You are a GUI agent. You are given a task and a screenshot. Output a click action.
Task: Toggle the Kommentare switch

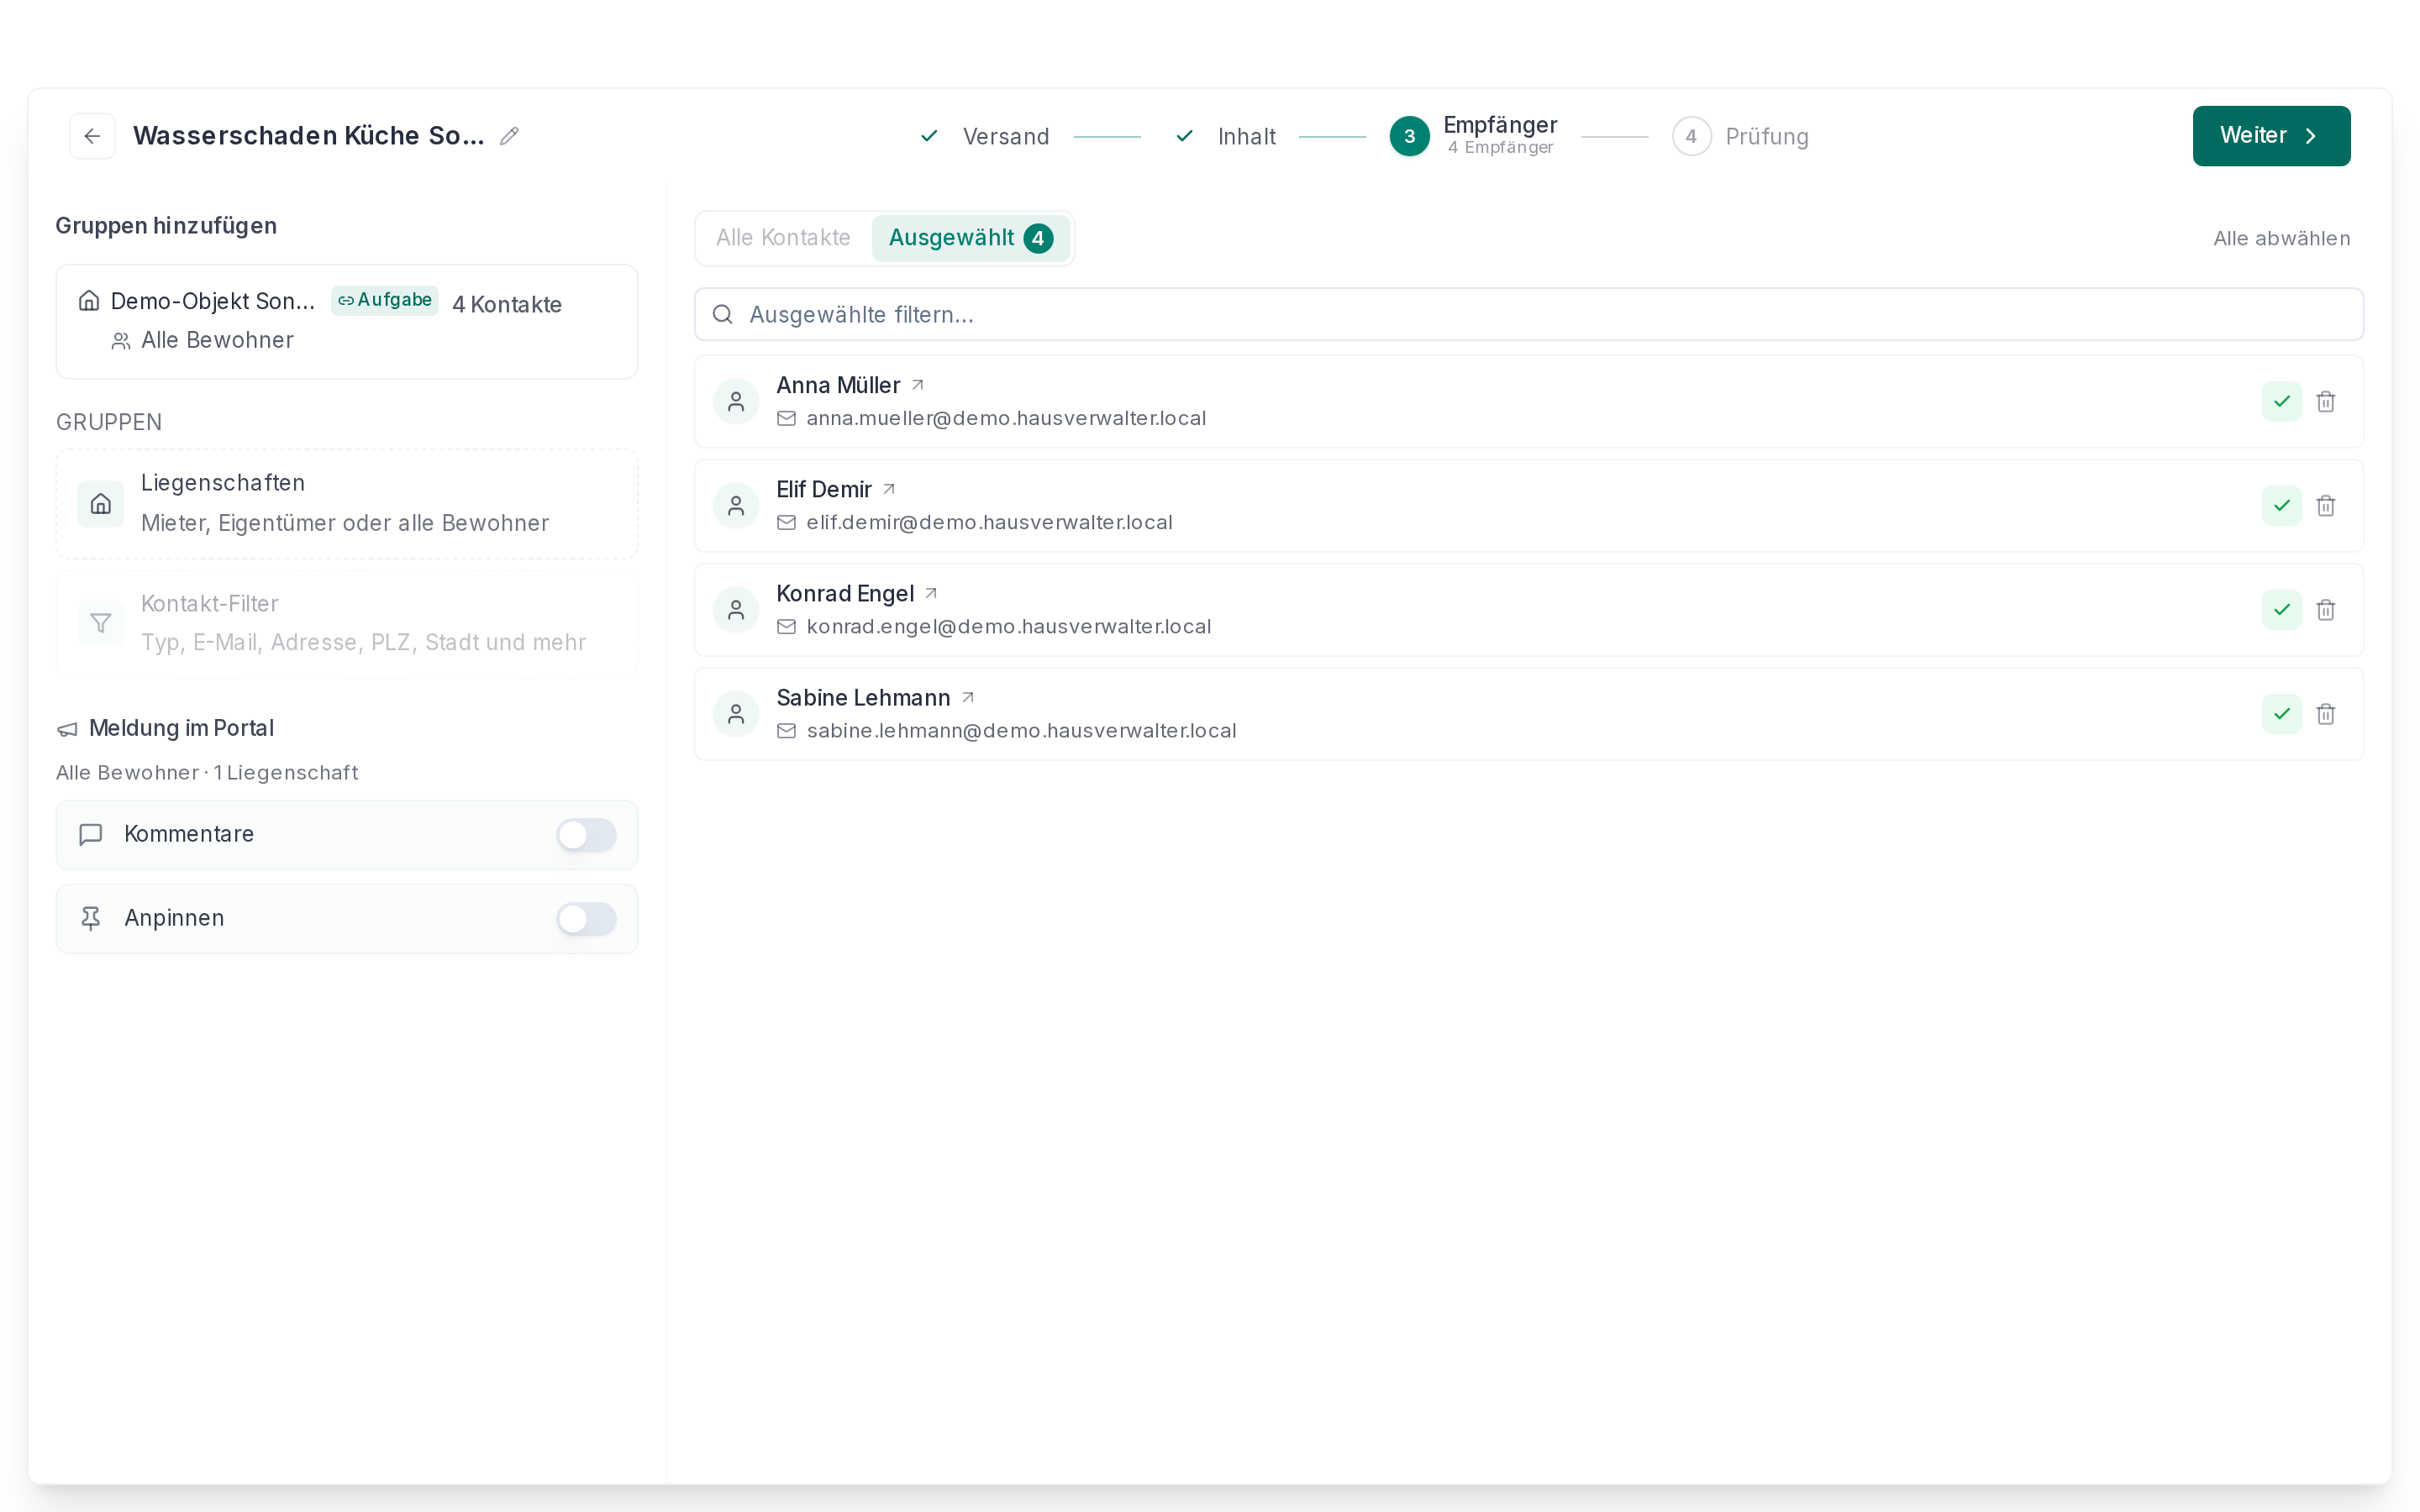point(587,835)
